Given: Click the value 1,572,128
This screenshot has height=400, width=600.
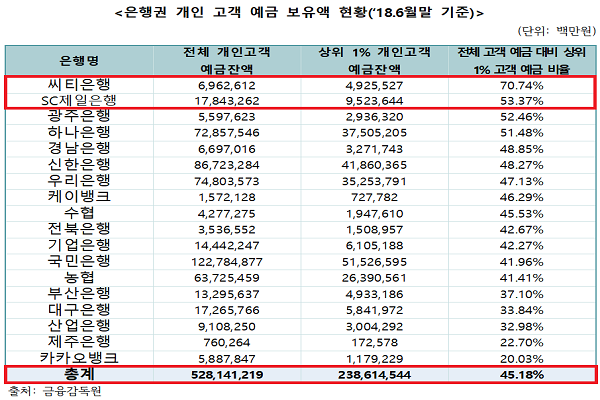Looking at the screenshot, I should coord(227,197).
